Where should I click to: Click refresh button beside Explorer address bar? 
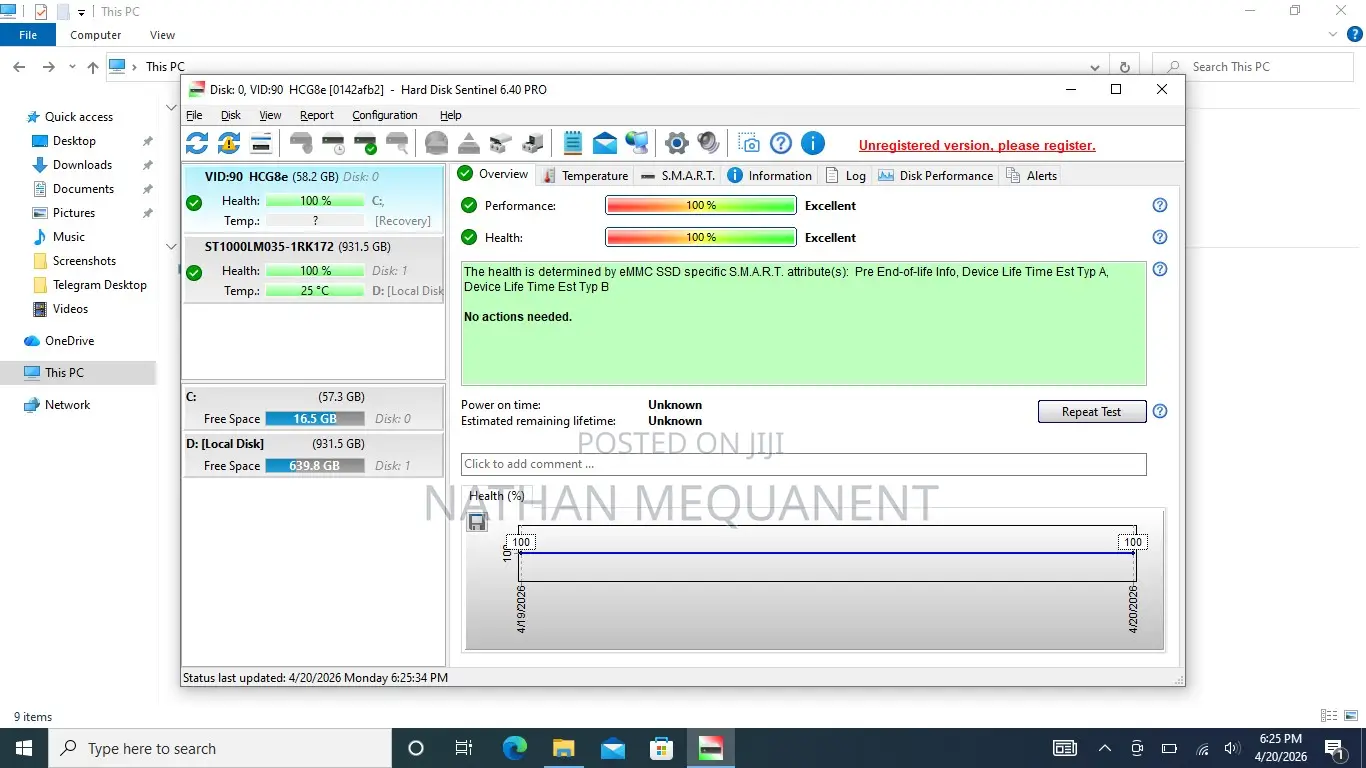tap(1124, 67)
